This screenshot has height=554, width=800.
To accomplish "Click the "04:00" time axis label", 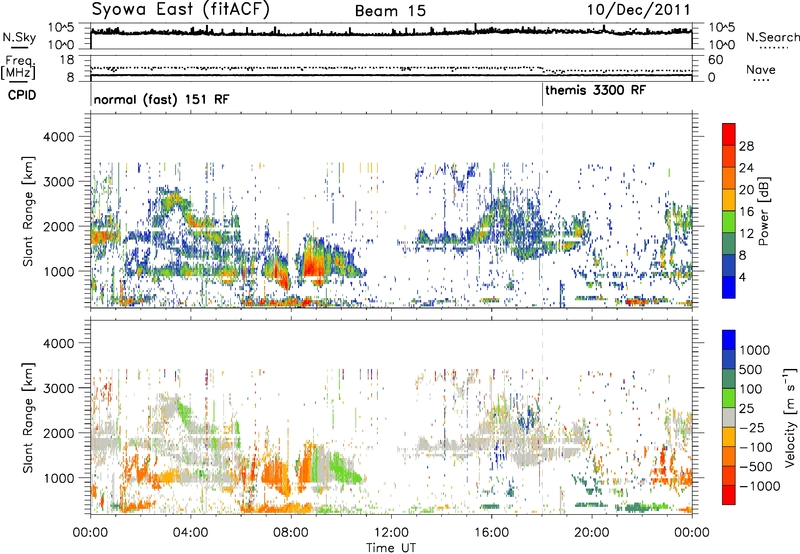I will coord(191,533).
